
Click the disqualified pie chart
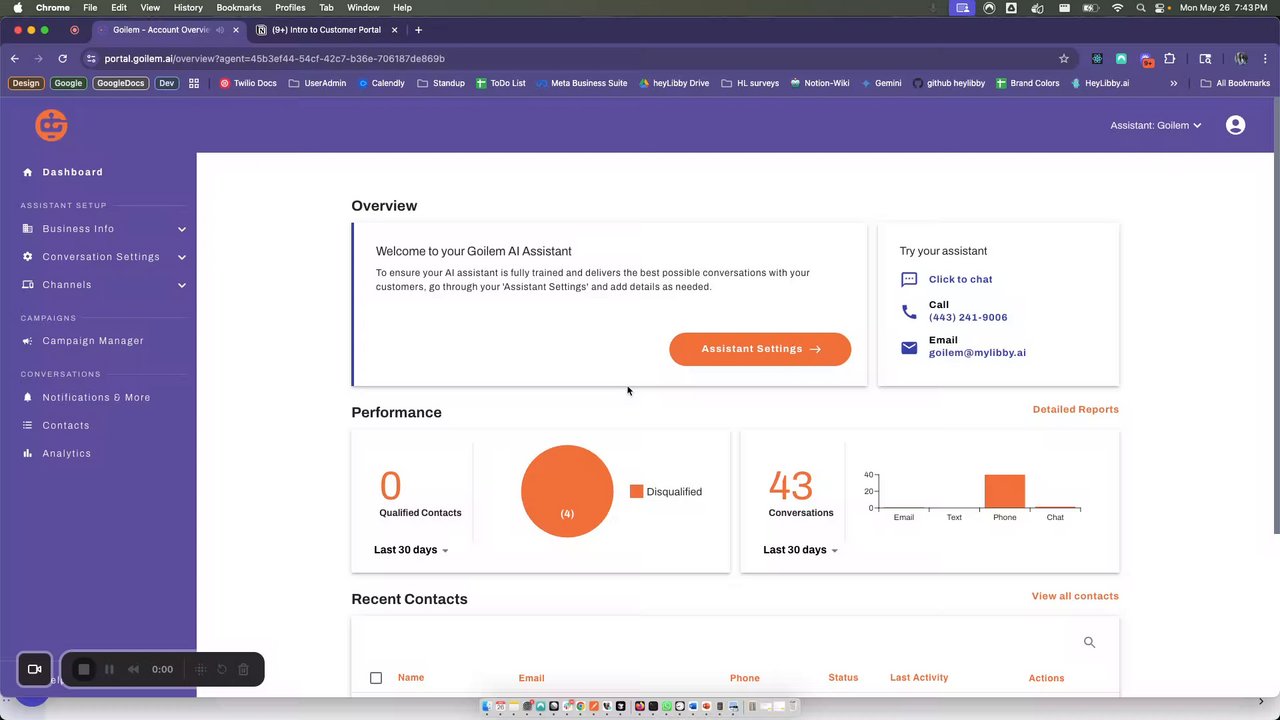tap(567, 491)
